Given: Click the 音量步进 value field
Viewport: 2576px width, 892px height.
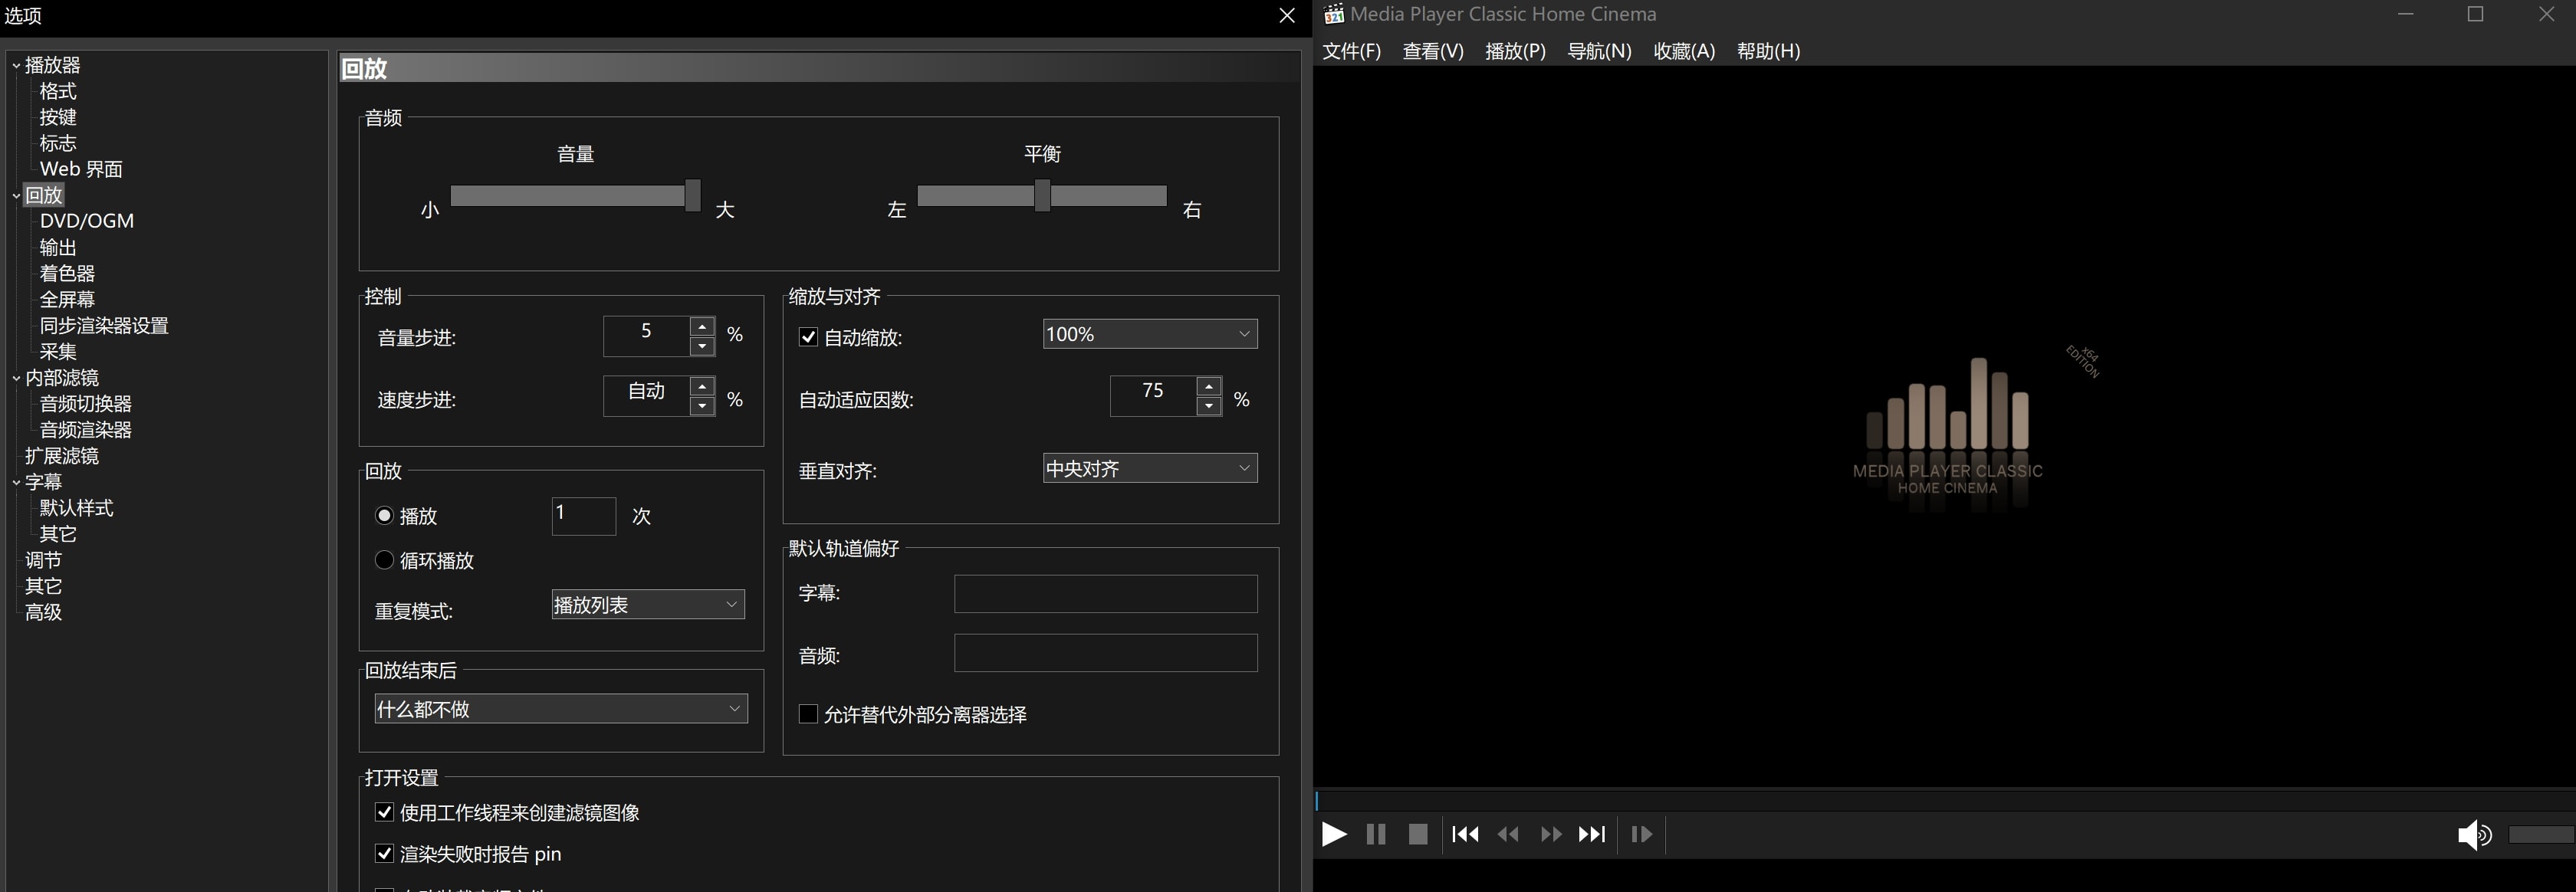Looking at the screenshot, I should pos(646,336).
